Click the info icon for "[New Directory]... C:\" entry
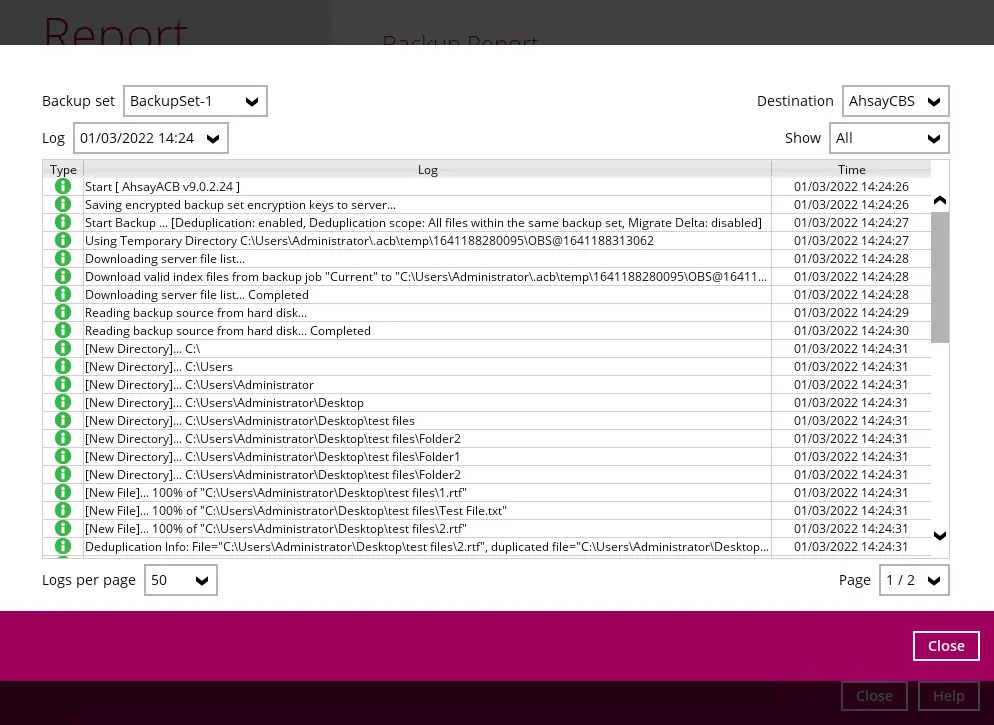994x725 pixels. coord(63,348)
